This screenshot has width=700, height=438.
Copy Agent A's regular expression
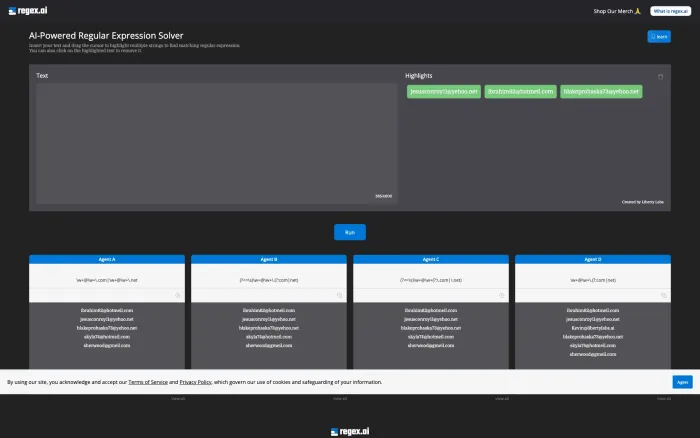click(x=178, y=296)
